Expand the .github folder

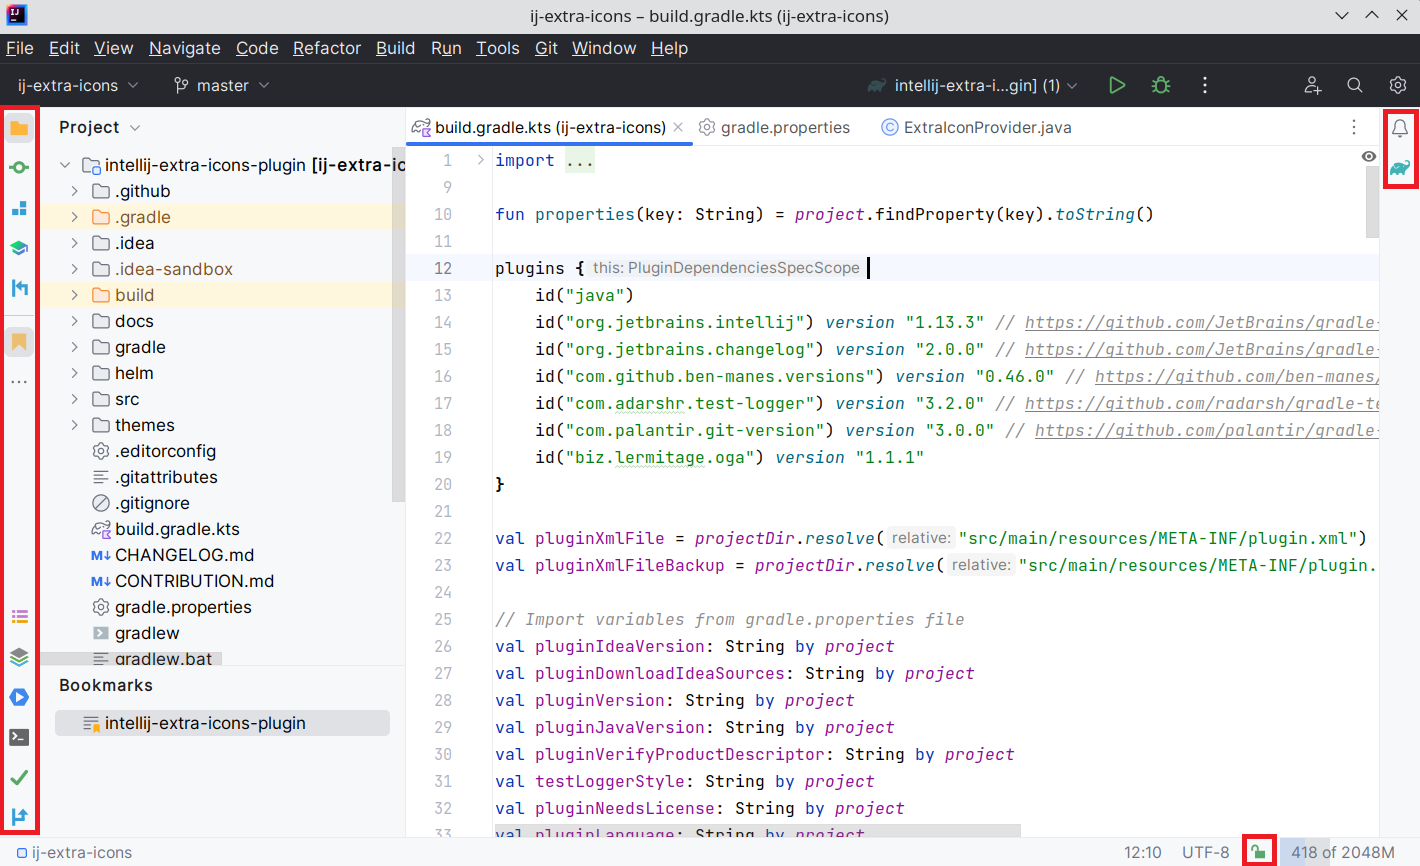tap(75, 191)
